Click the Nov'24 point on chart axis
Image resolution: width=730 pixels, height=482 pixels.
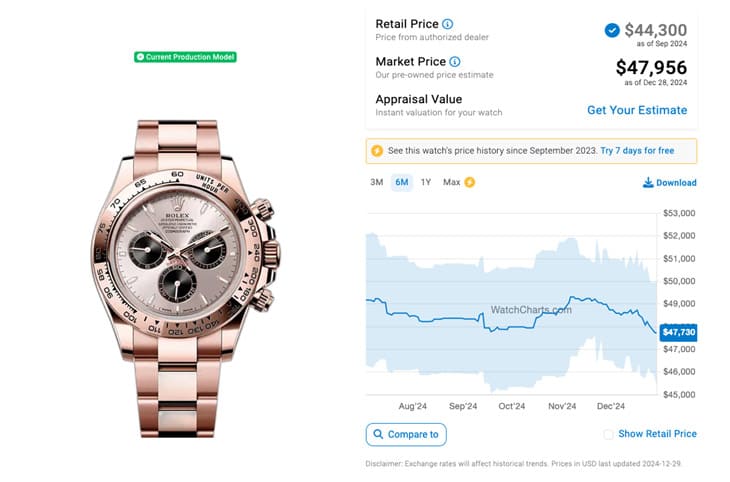click(x=562, y=407)
